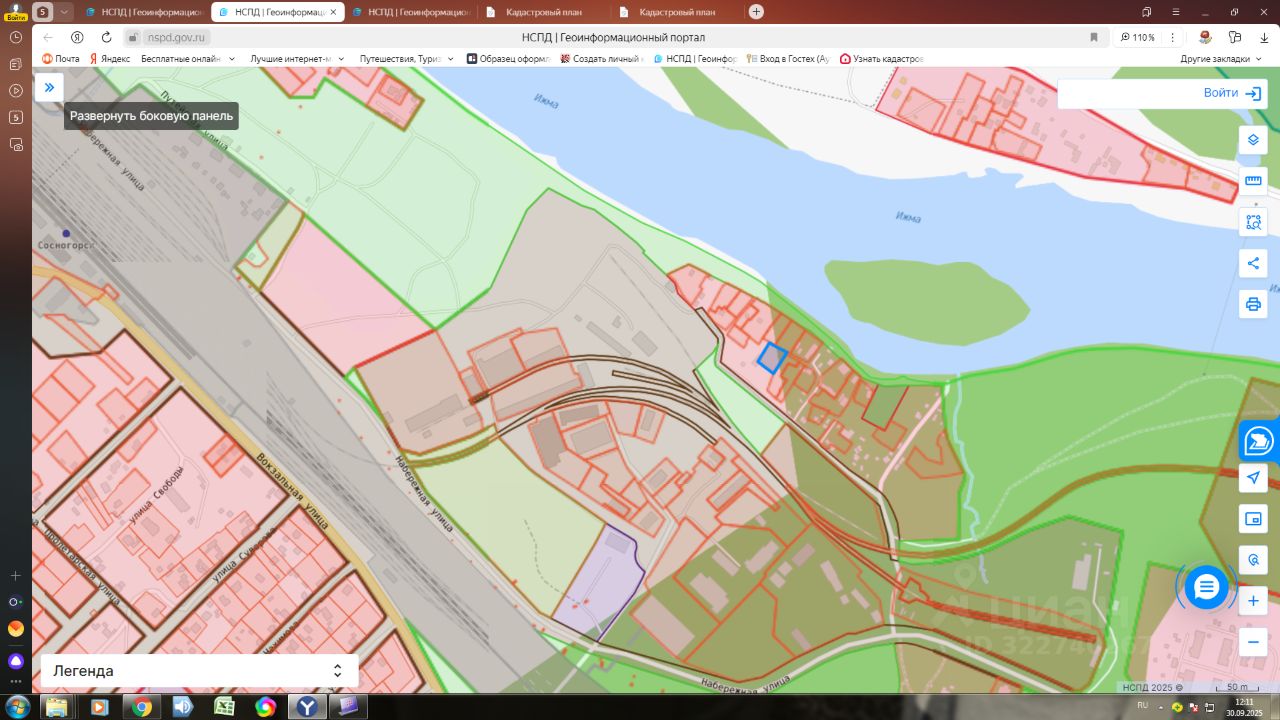Change input language via RU indicator
1280x720 pixels.
1142,705
